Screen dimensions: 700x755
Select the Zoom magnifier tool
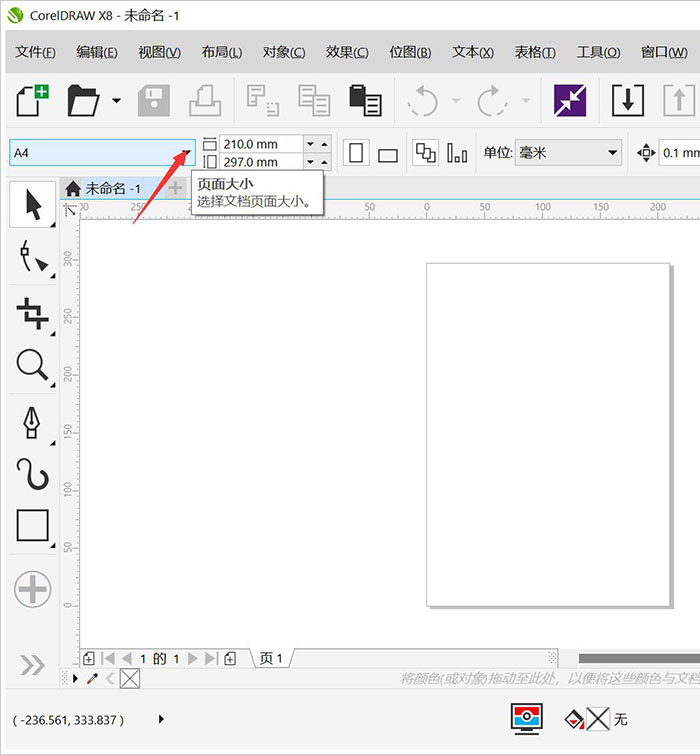click(x=33, y=366)
